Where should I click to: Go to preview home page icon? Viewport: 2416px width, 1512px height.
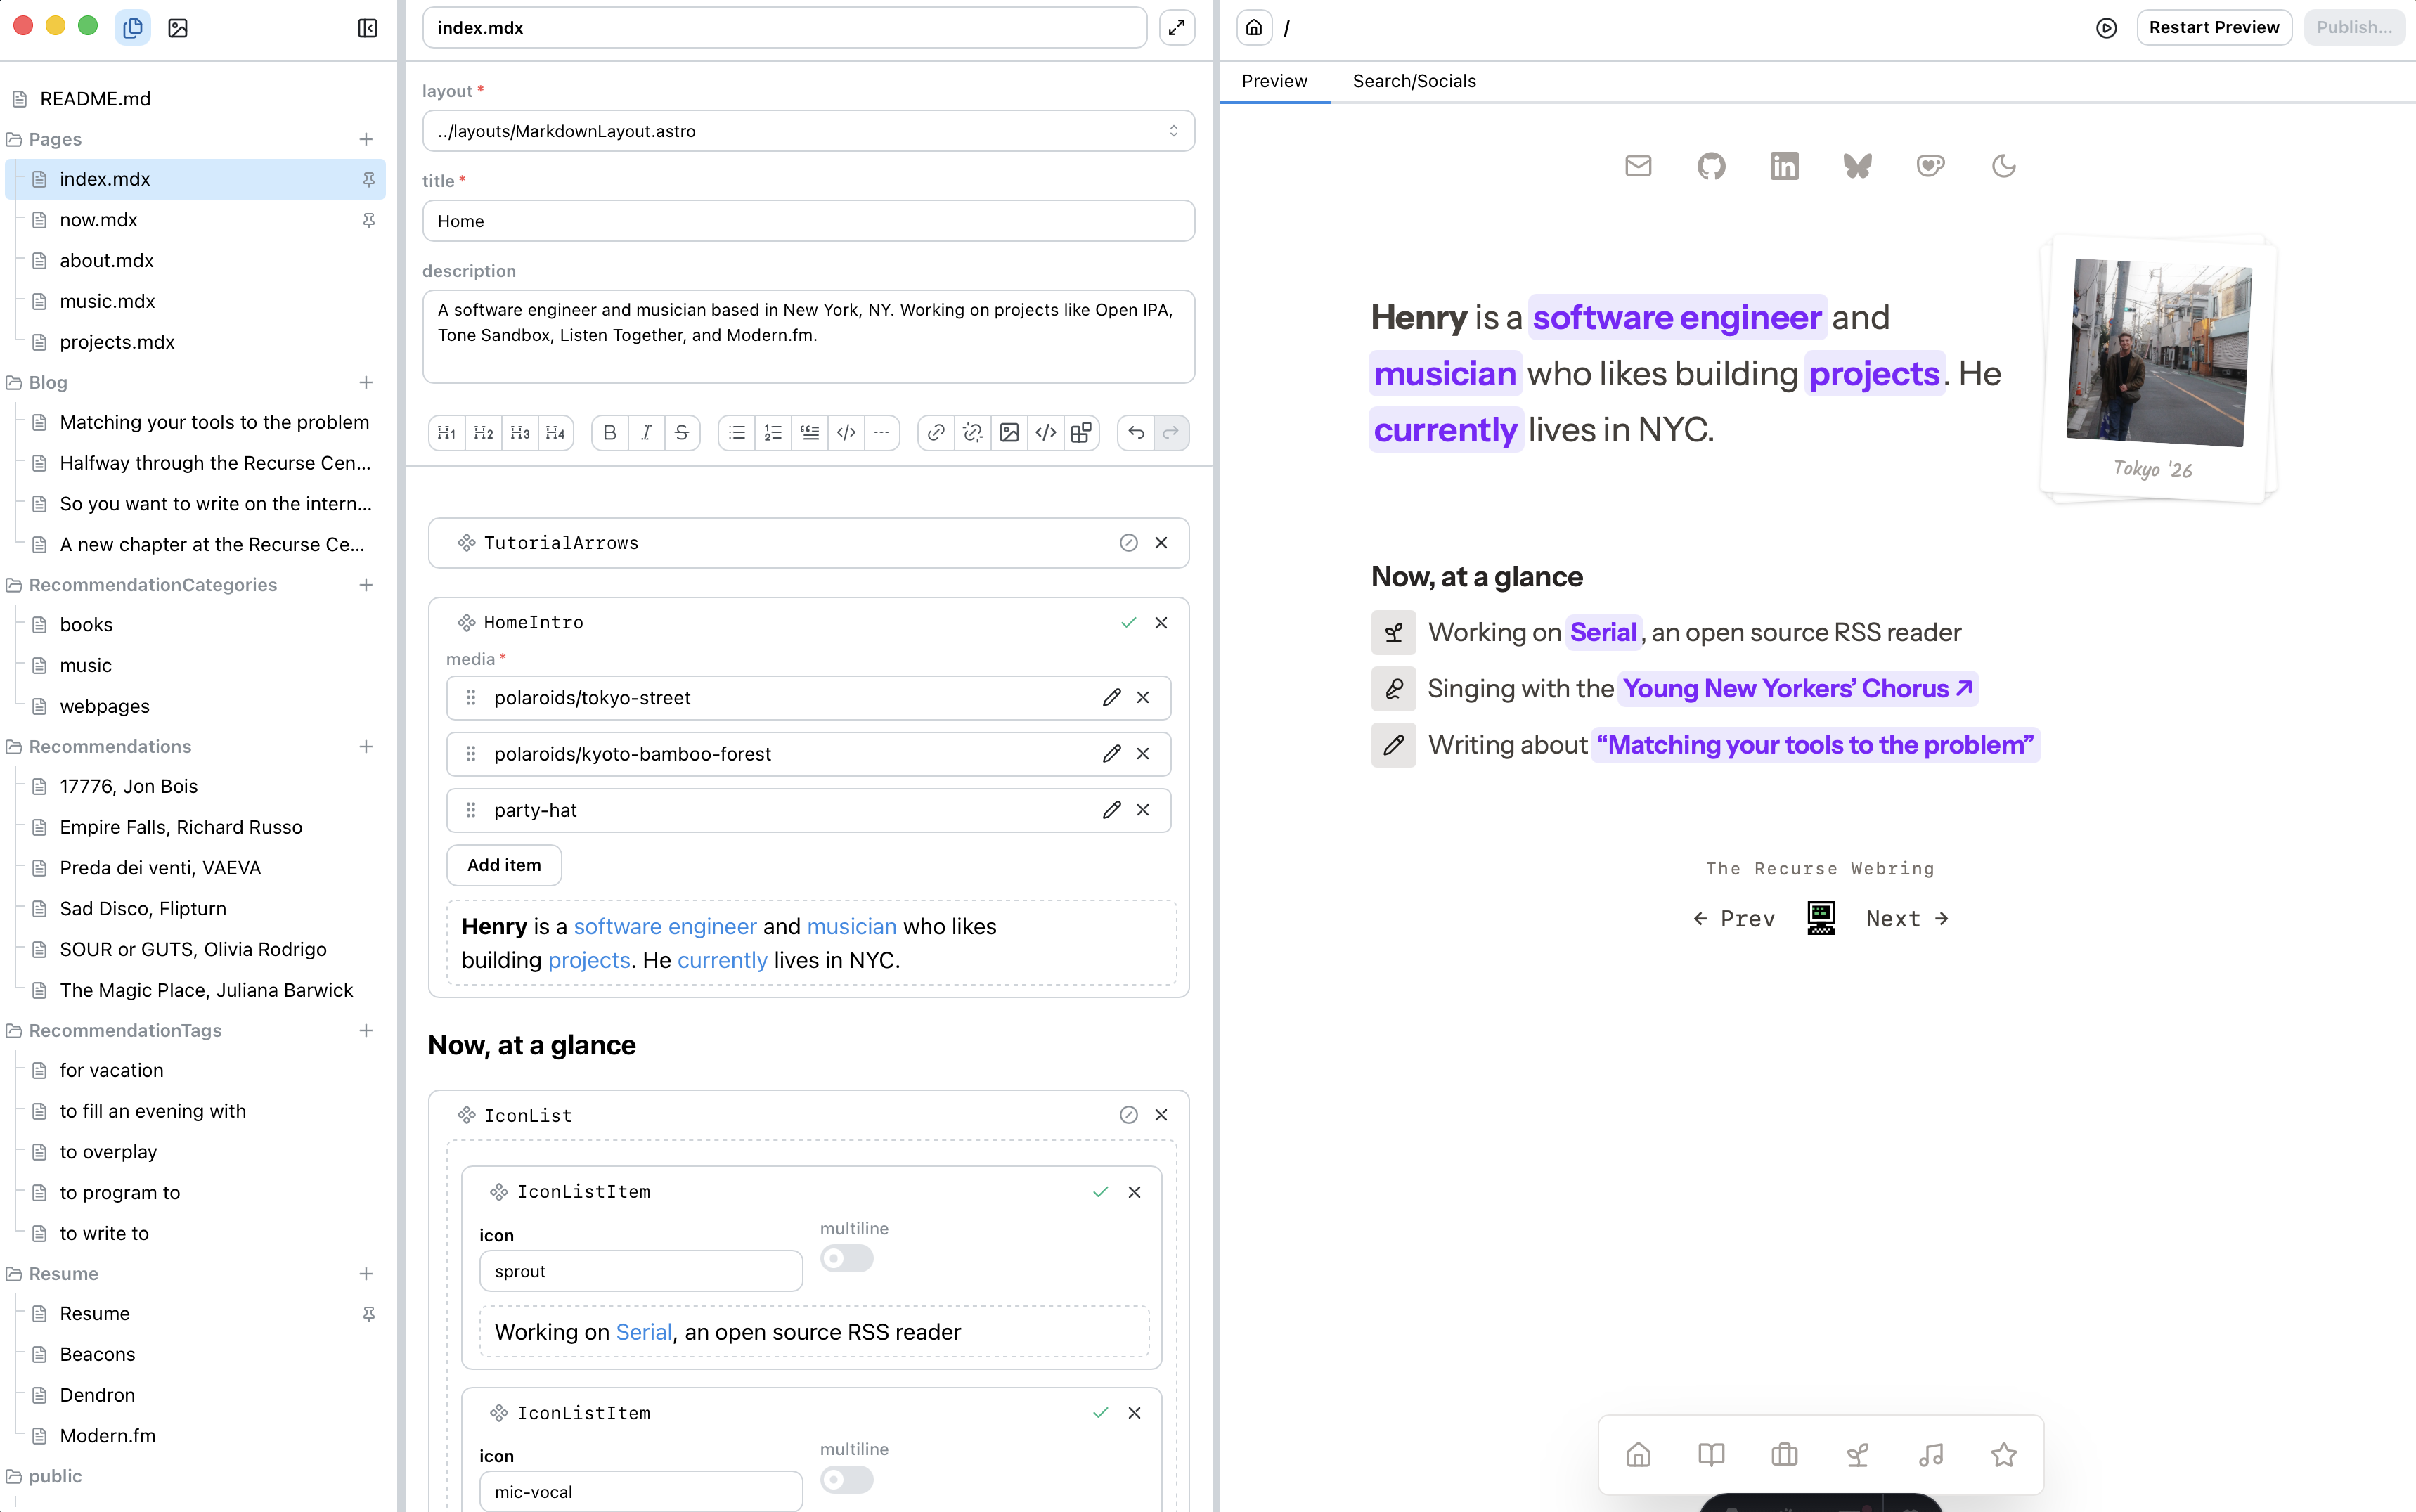coord(1254,28)
